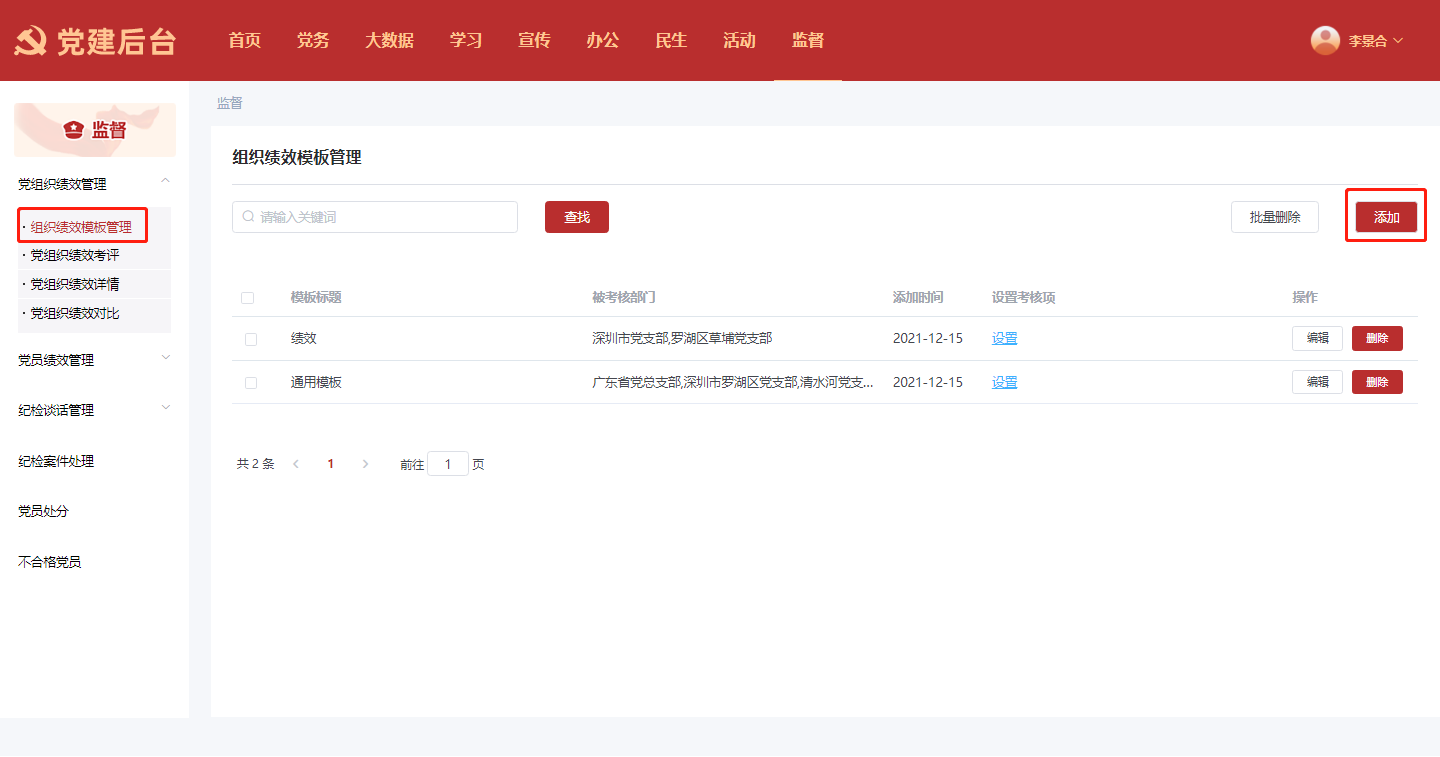This screenshot has width=1440, height=757.
Task: Switch to the 党务 navigation tab
Action: [x=313, y=41]
